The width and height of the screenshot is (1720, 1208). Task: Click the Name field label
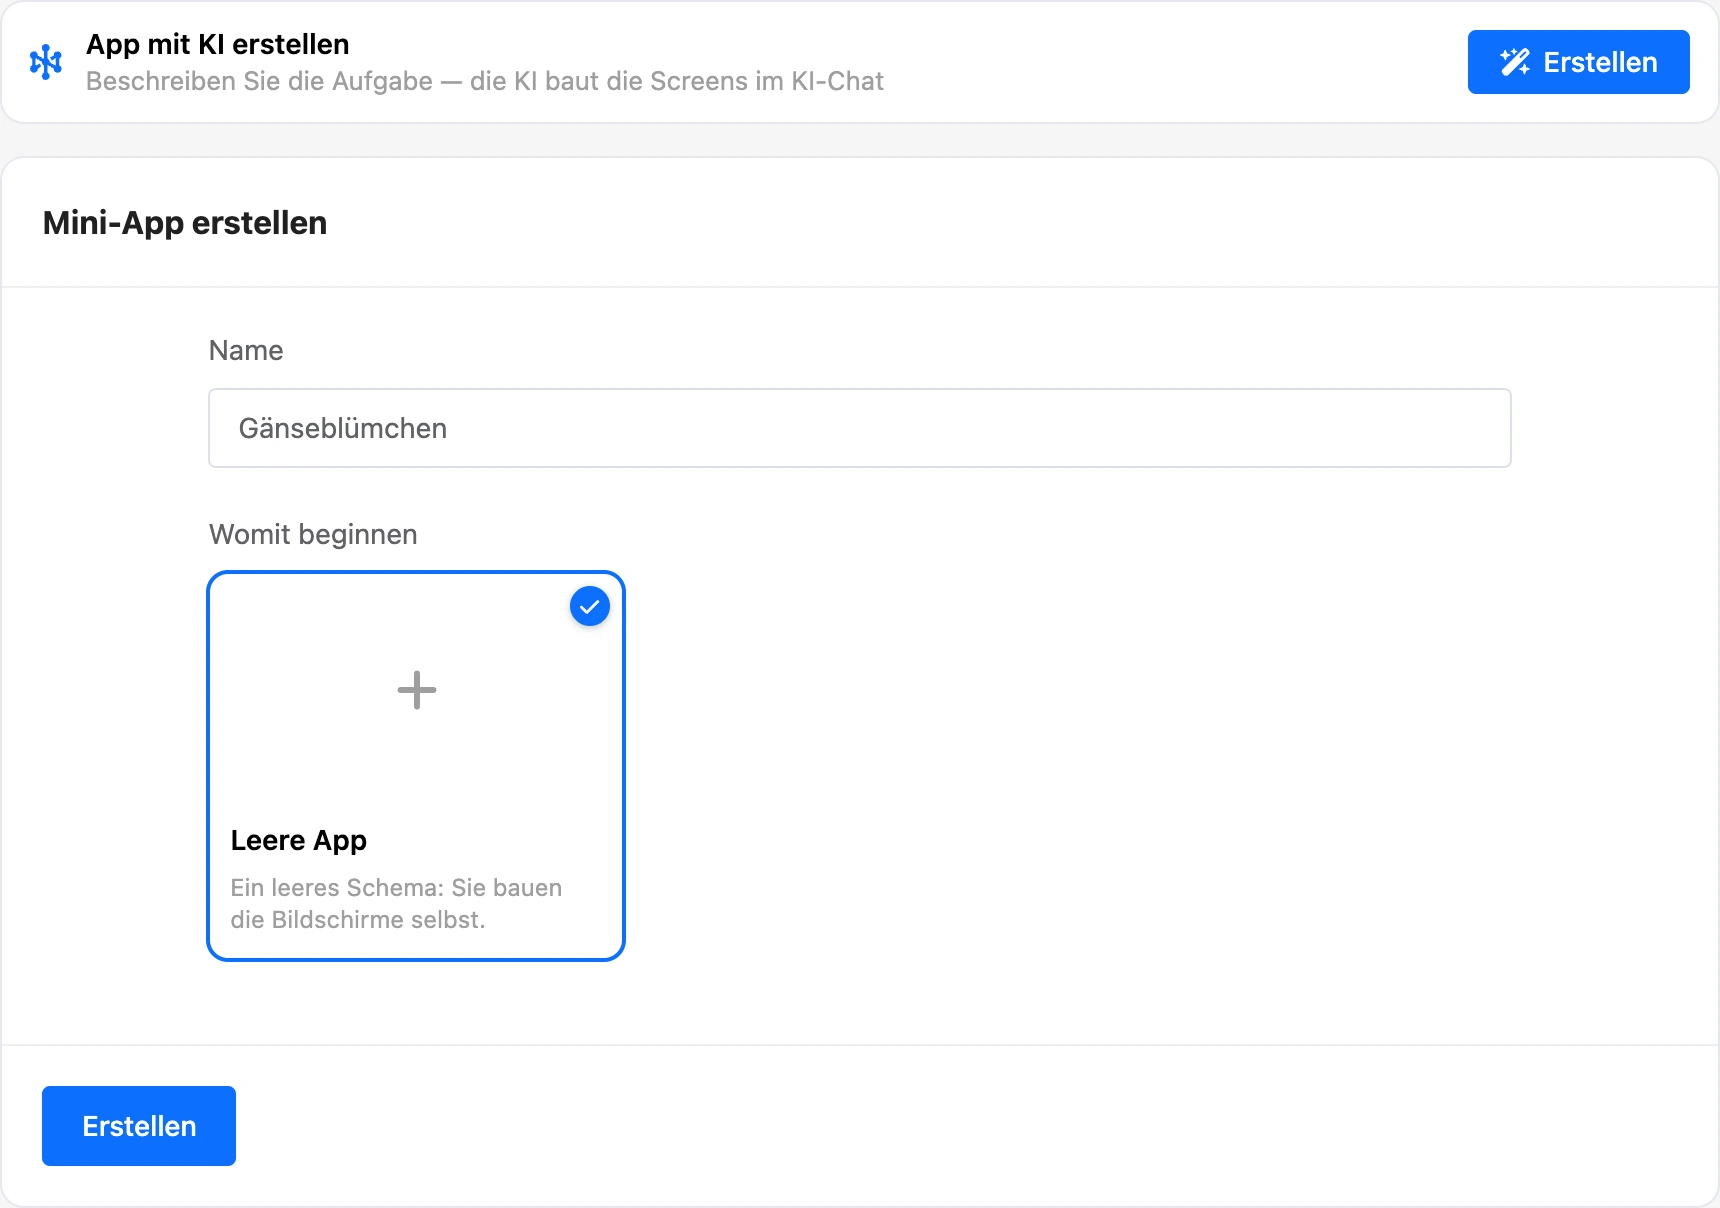(x=246, y=350)
